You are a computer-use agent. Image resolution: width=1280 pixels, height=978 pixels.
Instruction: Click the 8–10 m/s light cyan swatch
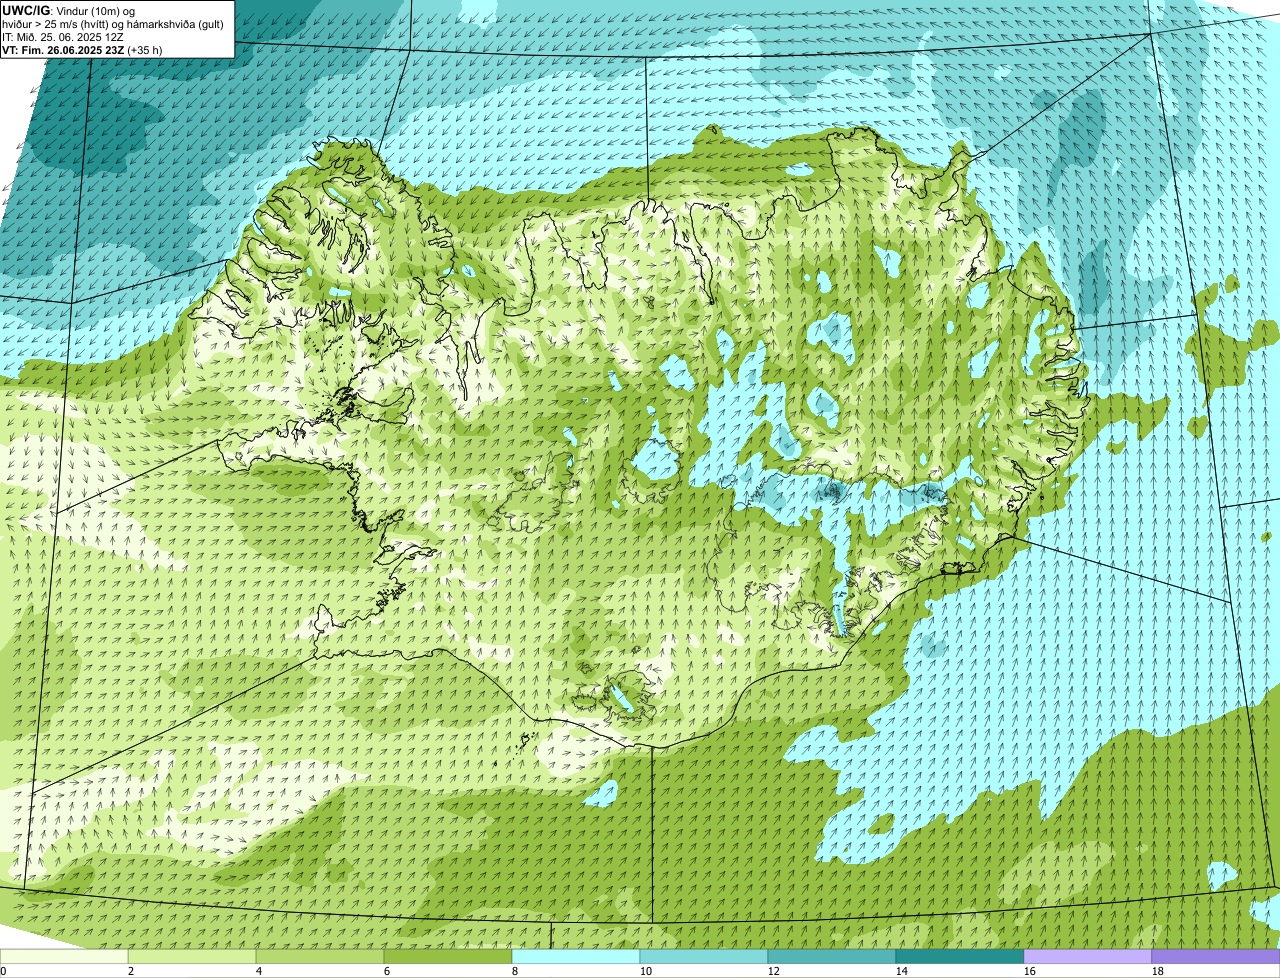[576, 957]
